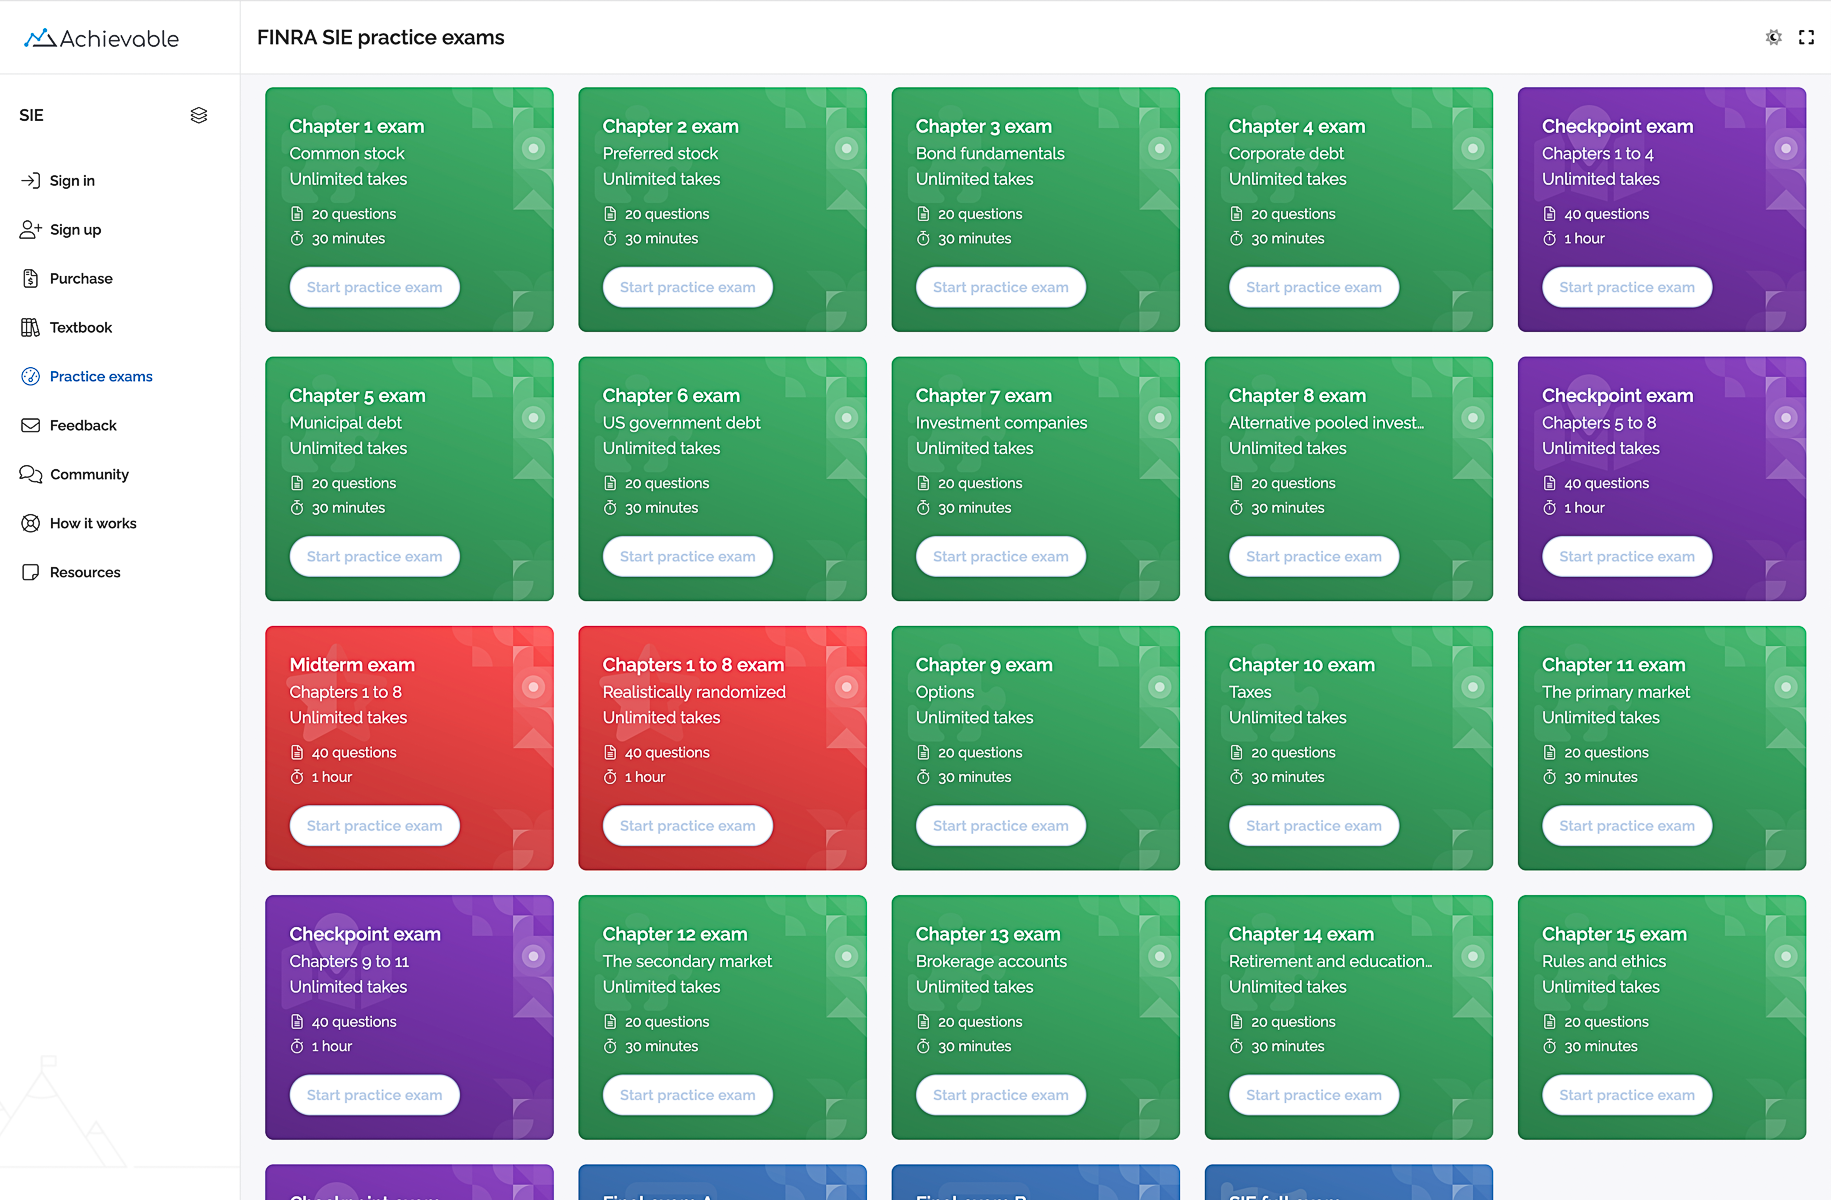Open Resources in the sidebar
The width and height of the screenshot is (1831, 1200).
85,572
